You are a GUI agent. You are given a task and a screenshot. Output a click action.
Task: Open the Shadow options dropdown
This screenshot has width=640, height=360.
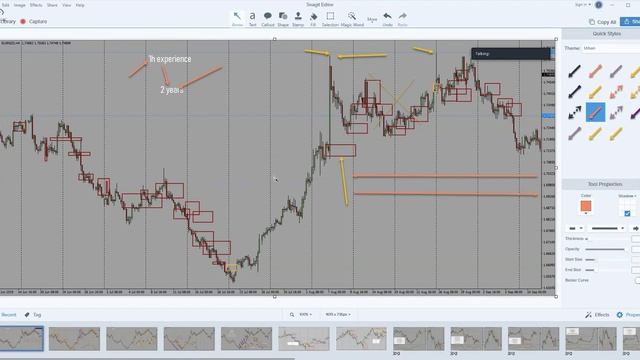627,196
